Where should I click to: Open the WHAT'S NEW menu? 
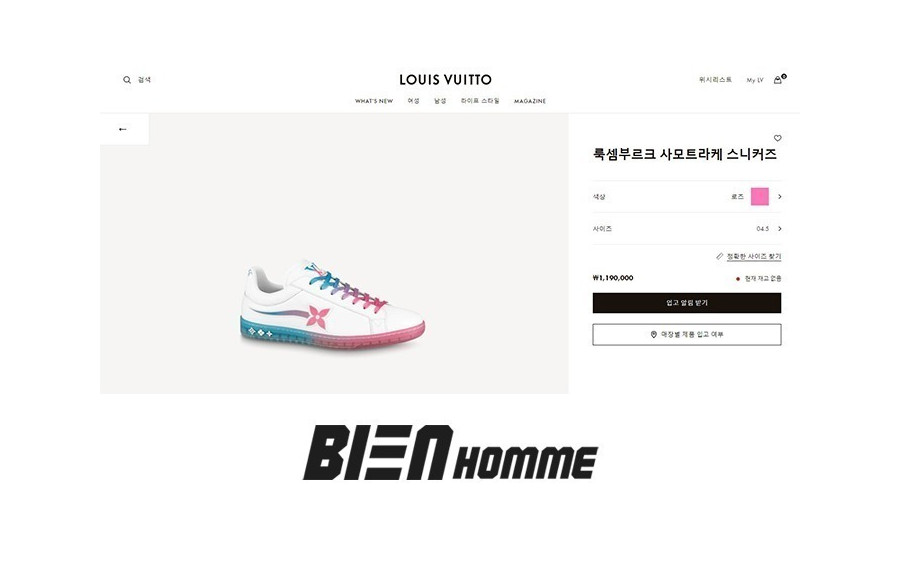pyautogui.click(x=374, y=101)
